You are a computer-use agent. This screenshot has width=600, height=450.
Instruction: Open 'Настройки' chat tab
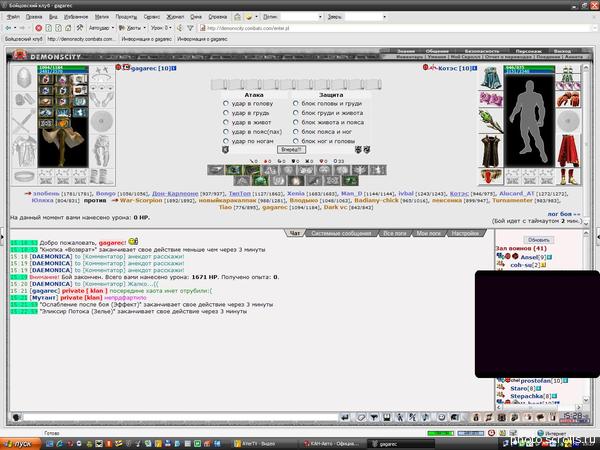pyautogui.click(x=465, y=233)
